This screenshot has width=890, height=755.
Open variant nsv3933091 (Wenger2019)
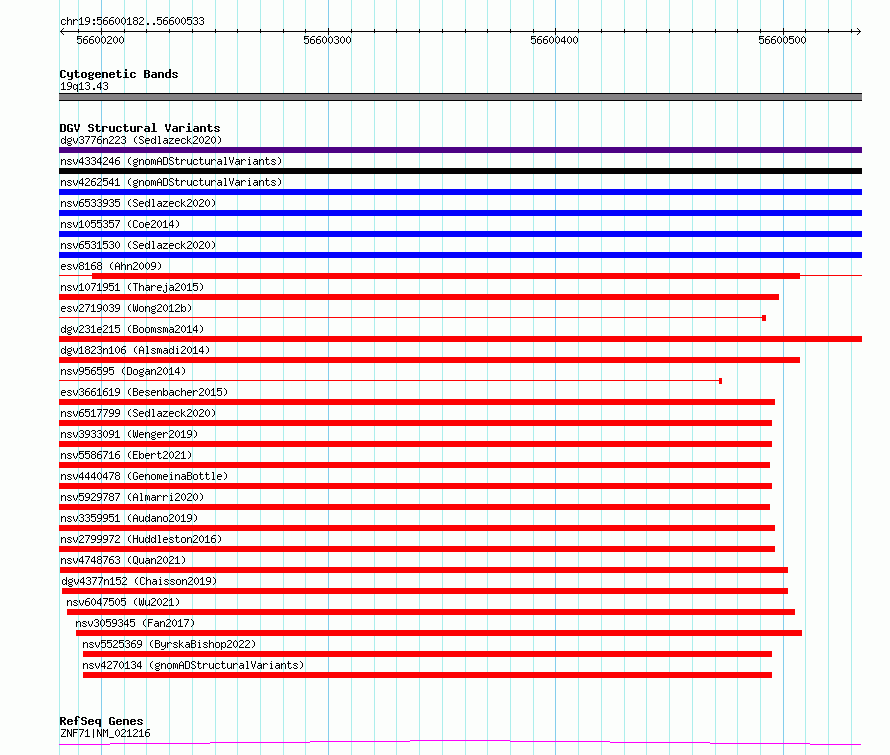(x=129, y=434)
